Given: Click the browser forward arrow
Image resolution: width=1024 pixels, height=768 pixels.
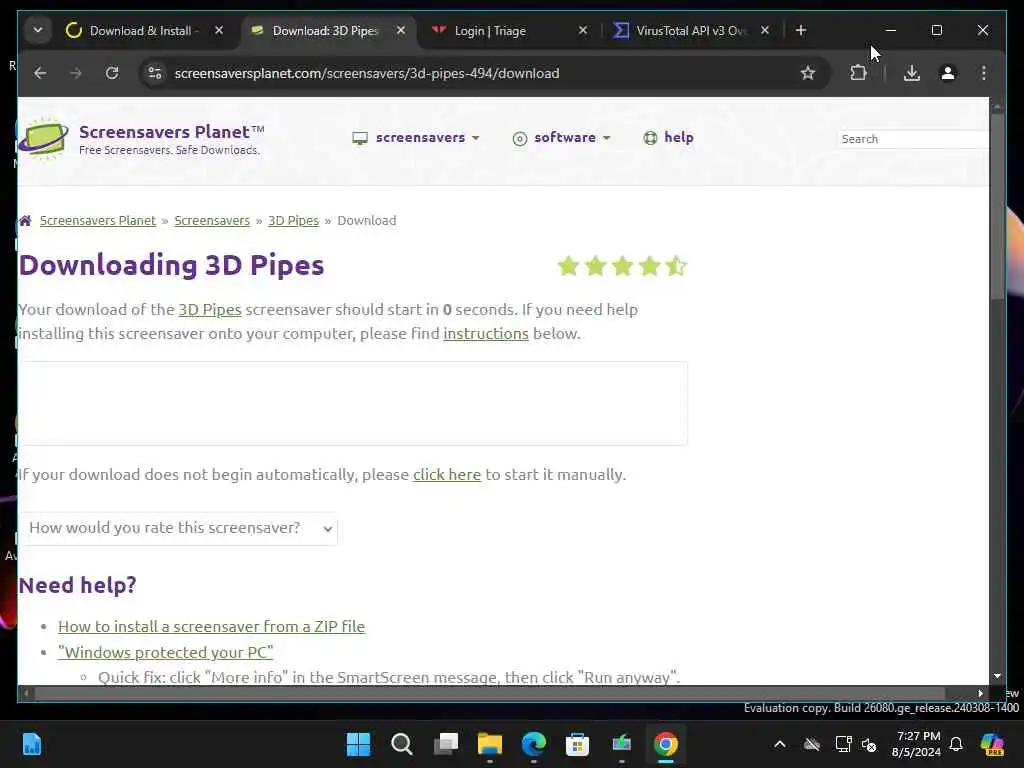Looking at the screenshot, I should 76,73.
